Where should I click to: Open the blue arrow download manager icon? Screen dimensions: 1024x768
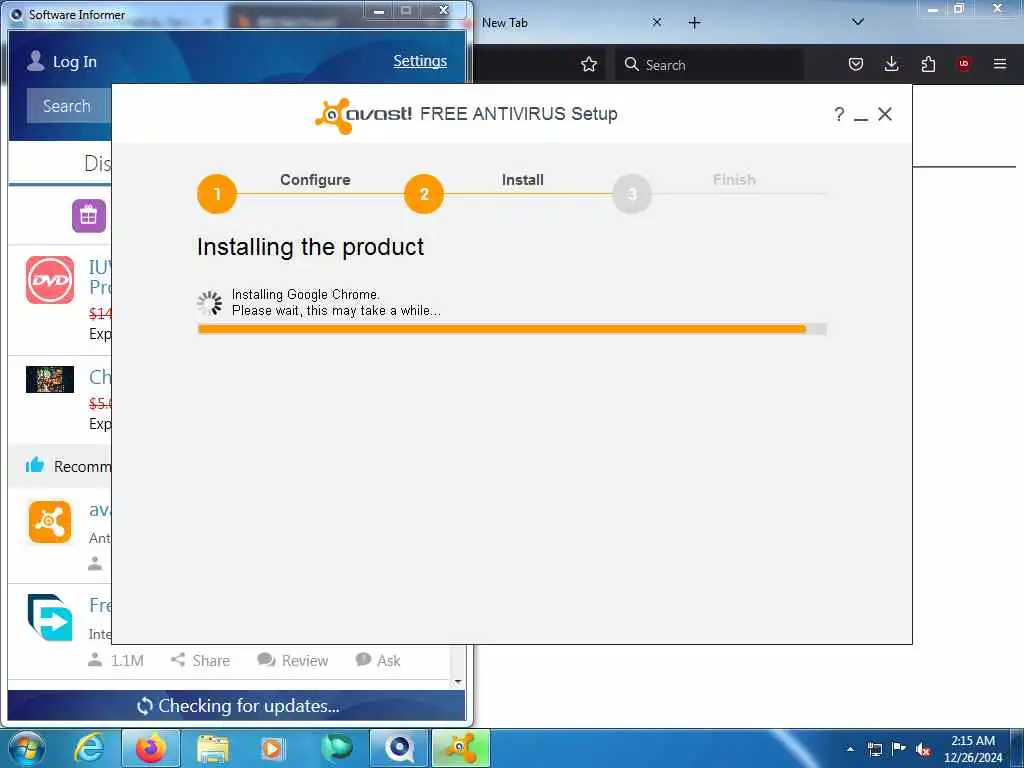pos(50,617)
